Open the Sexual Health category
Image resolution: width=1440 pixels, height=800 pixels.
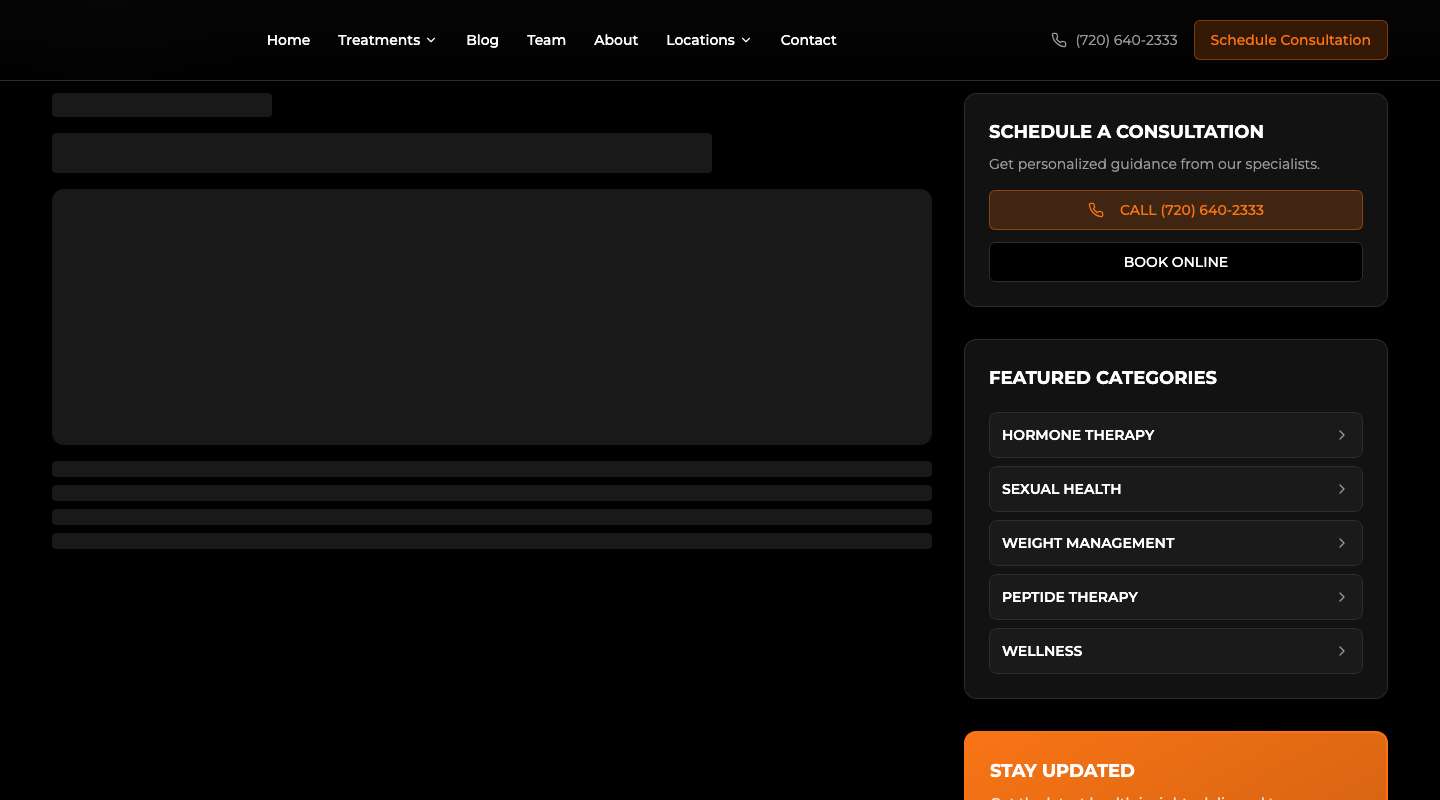[x=1175, y=489]
